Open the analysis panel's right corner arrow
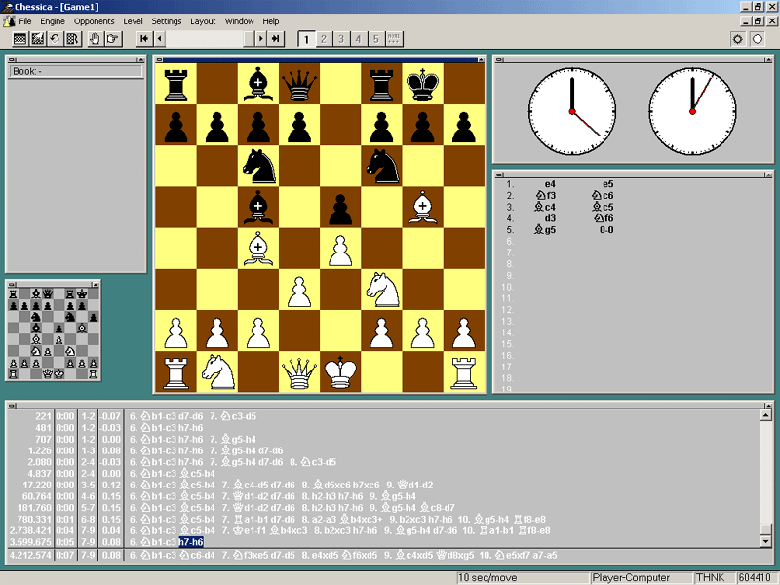780x585 pixels. click(768, 405)
